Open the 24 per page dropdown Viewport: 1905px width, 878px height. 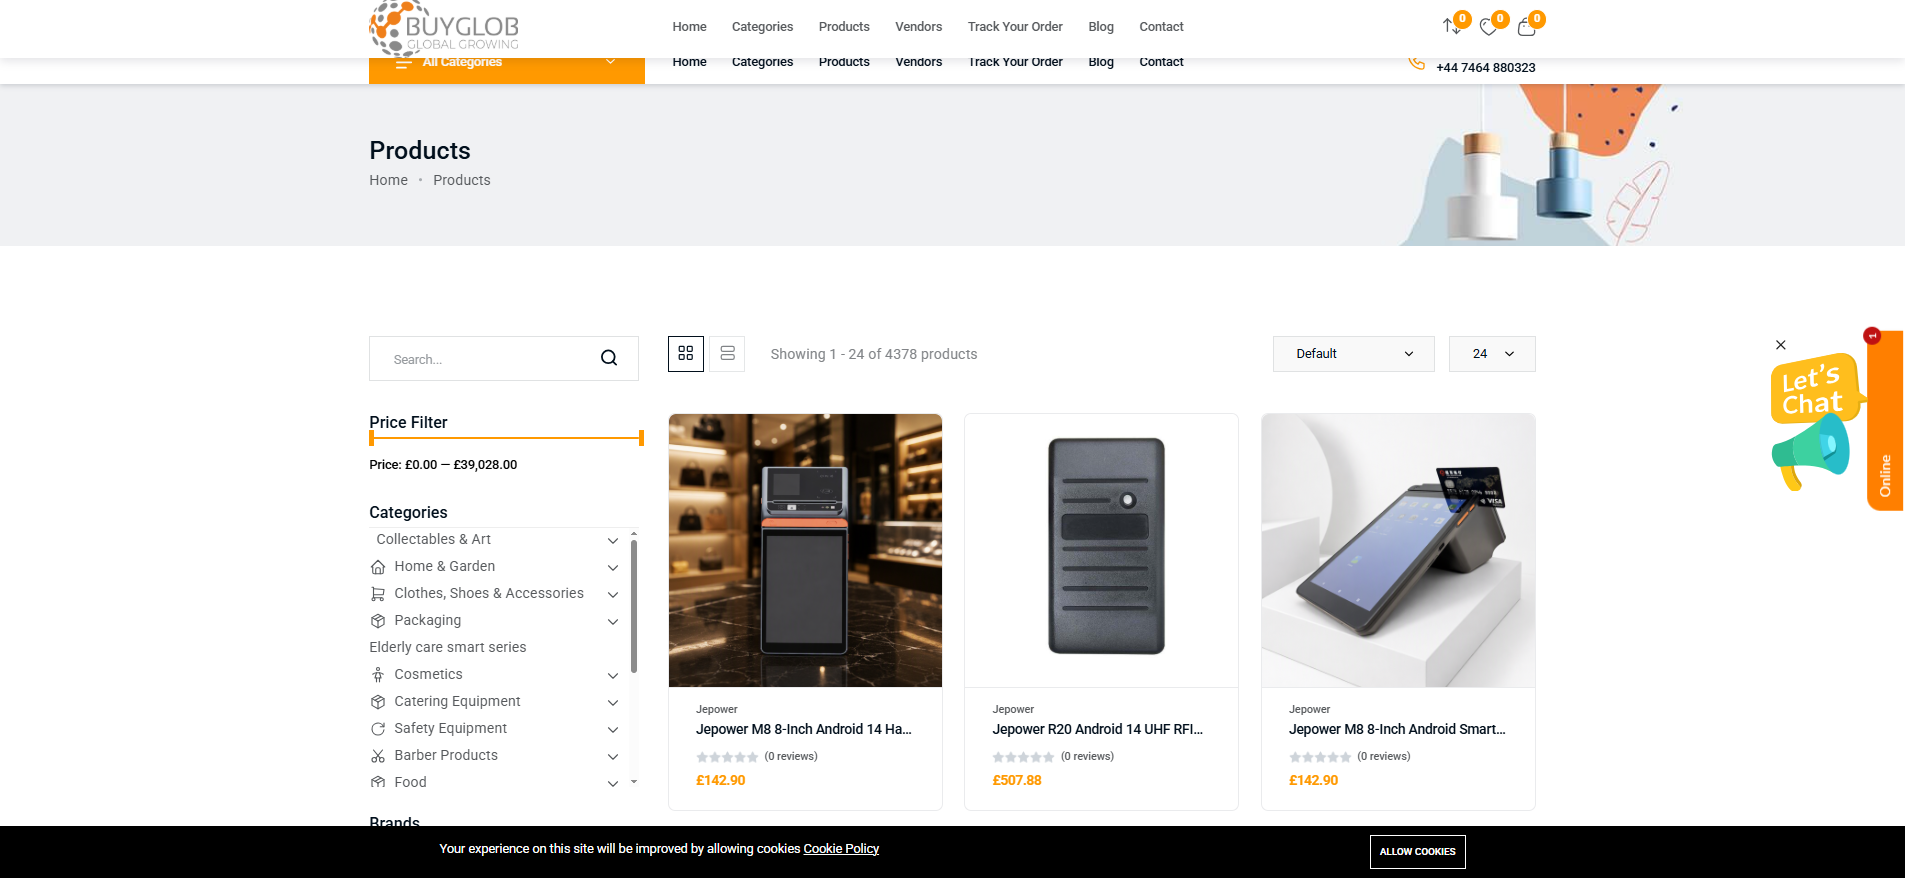pyautogui.click(x=1492, y=354)
